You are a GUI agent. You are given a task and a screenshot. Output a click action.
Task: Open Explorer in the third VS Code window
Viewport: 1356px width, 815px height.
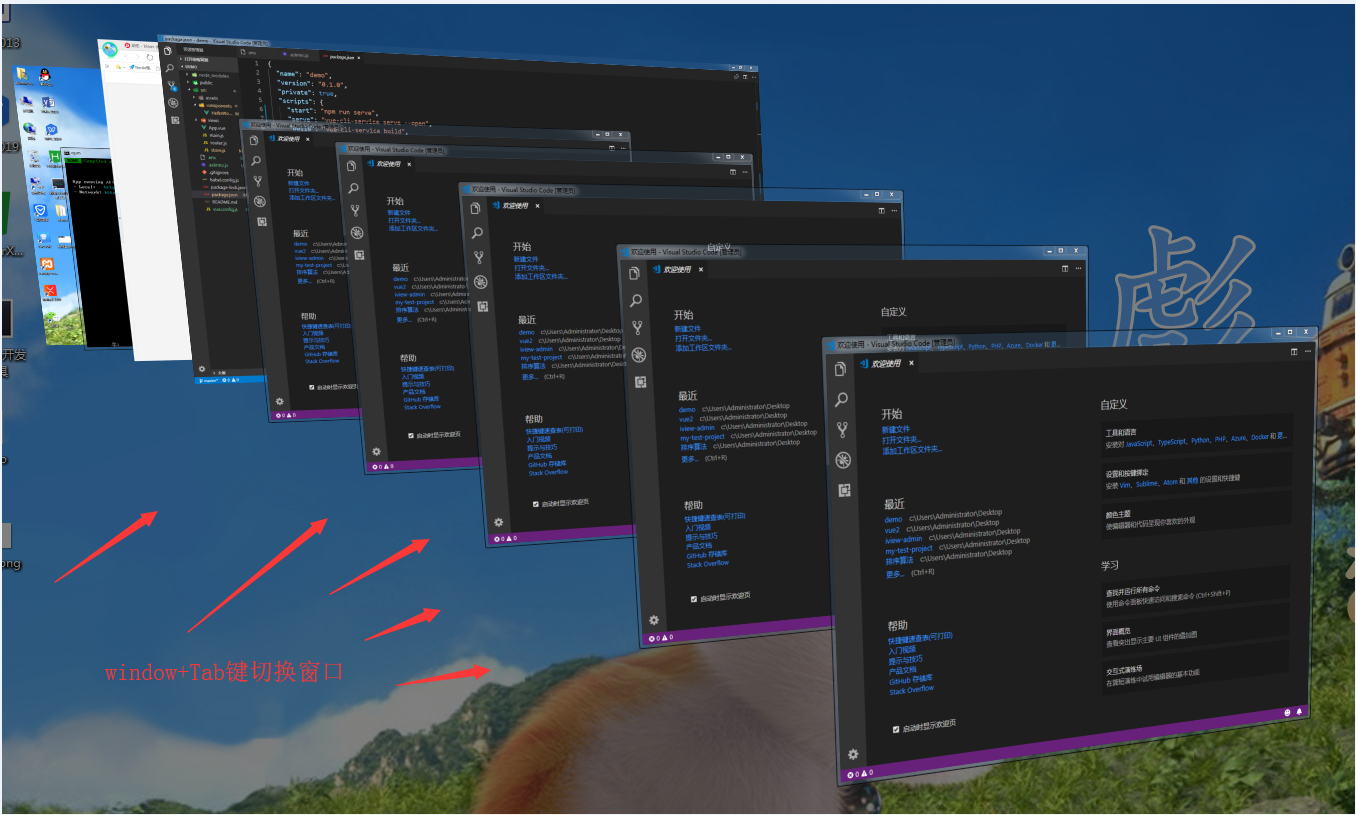click(475, 207)
